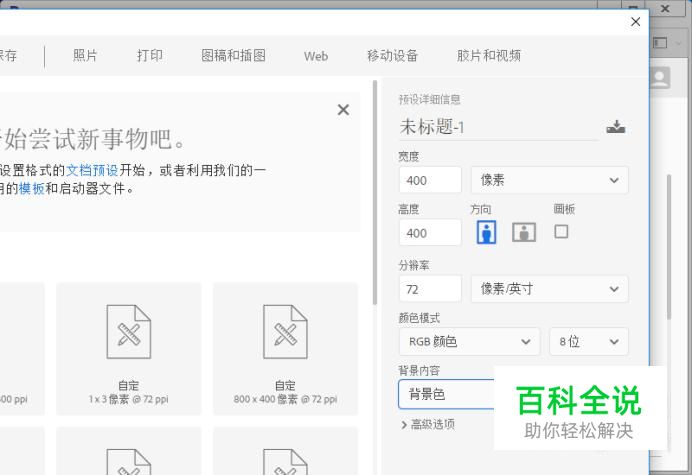Select portrait orientation icon

(486, 232)
